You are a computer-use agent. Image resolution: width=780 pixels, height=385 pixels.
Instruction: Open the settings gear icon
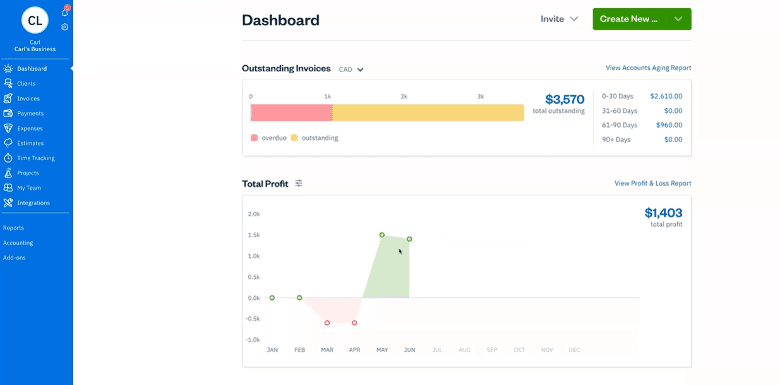tap(65, 27)
